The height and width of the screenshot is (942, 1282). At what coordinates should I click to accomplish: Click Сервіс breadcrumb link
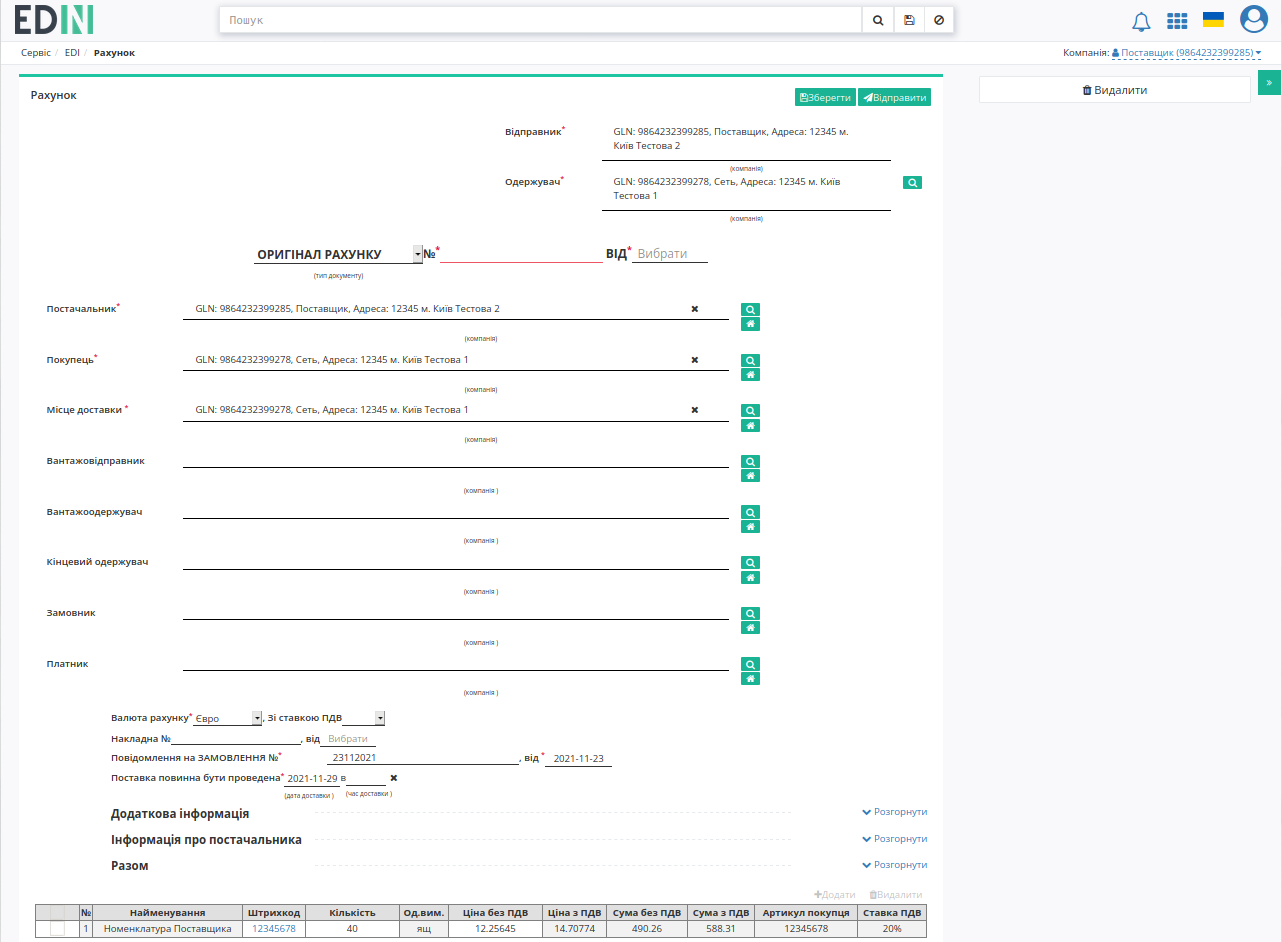[x=36, y=52]
